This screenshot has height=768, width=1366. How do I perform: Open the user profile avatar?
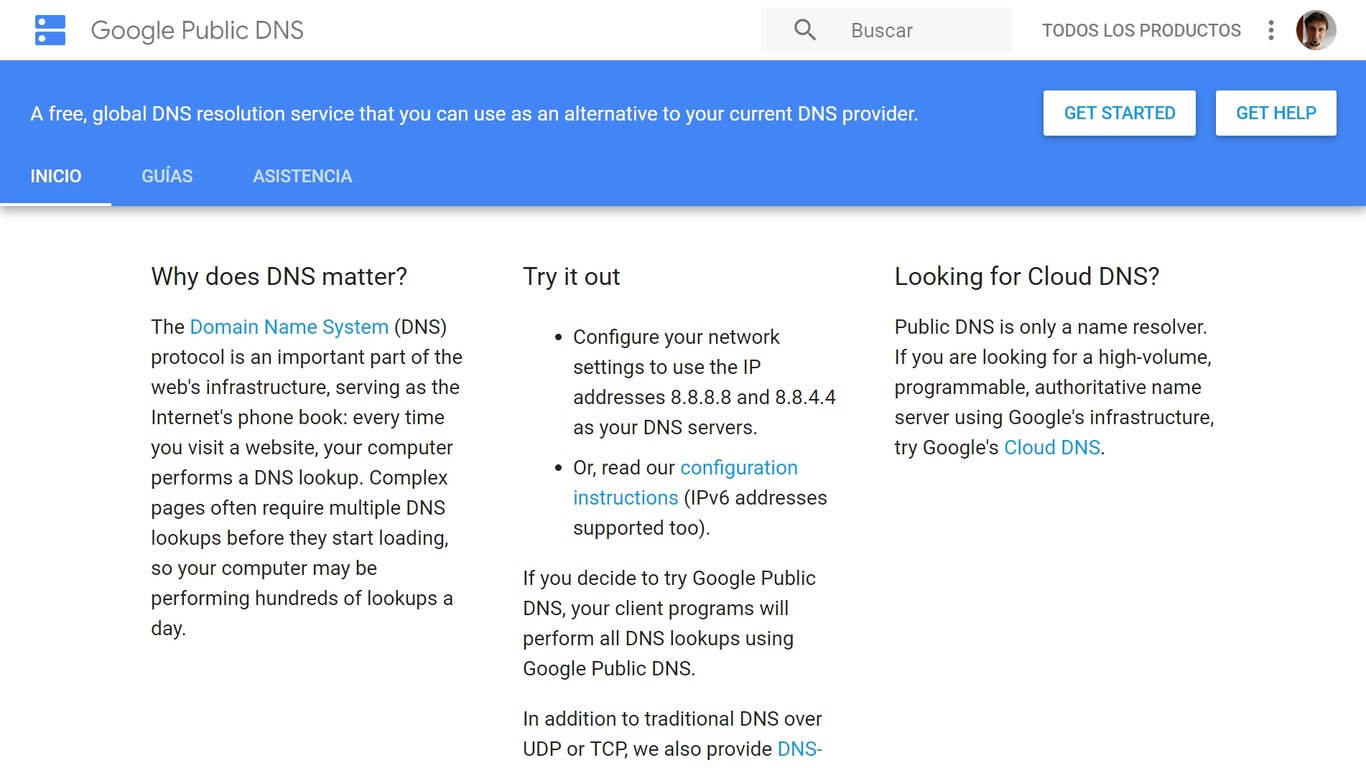coord(1316,30)
